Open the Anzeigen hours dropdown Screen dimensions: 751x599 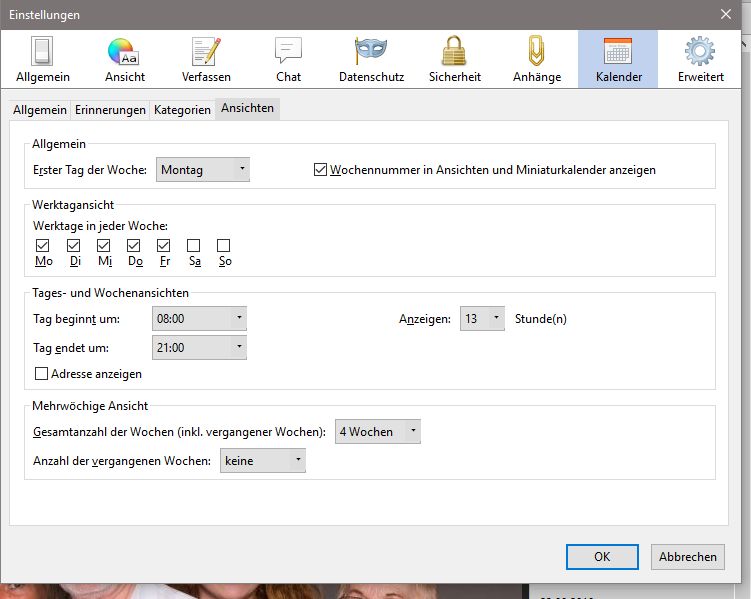point(482,319)
